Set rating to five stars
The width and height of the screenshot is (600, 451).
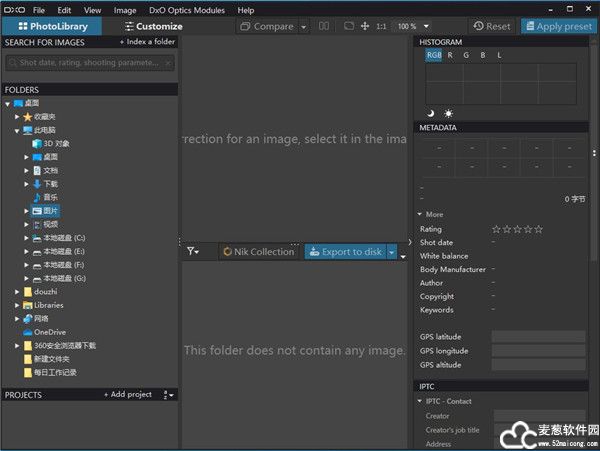click(x=539, y=229)
